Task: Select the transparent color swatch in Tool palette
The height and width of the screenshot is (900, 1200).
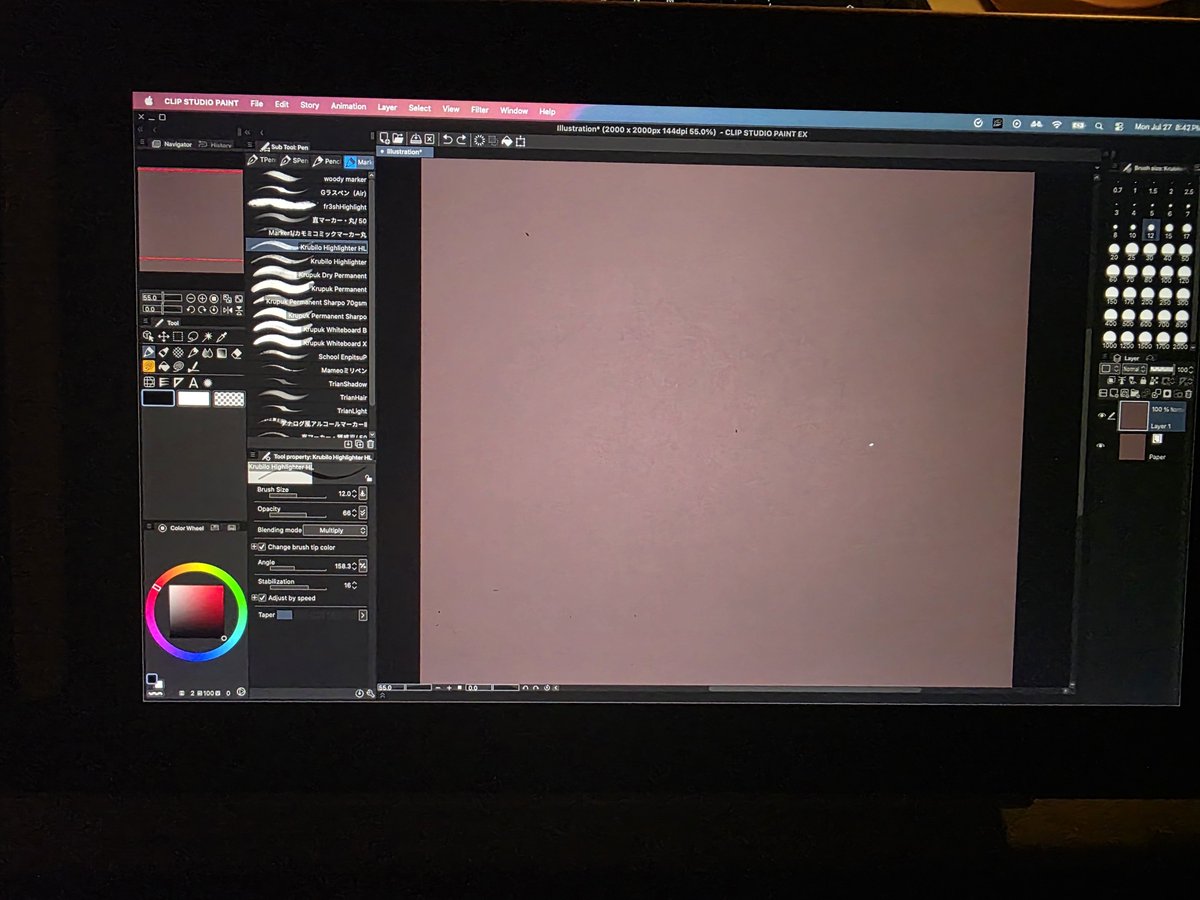Action: pos(229,398)
